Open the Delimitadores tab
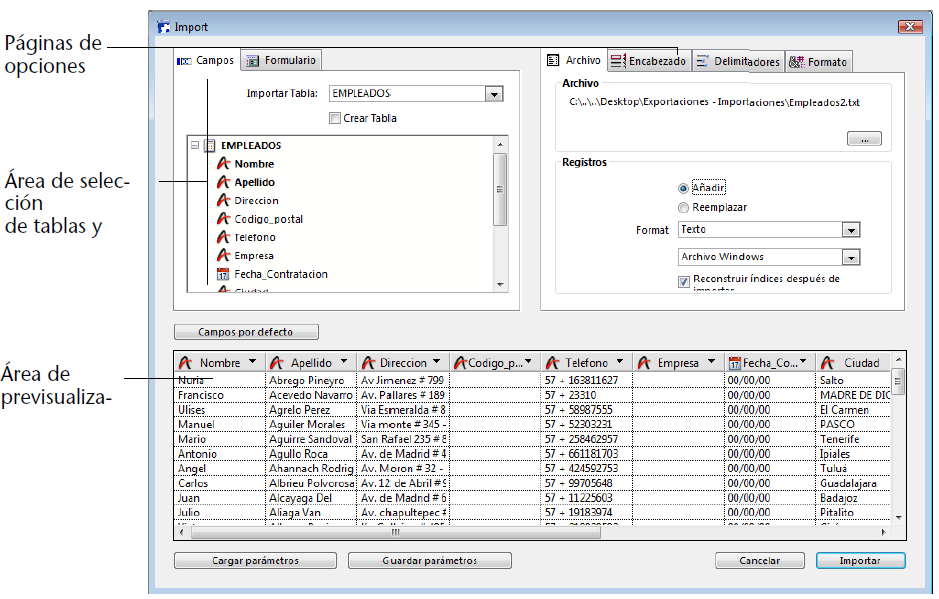 point(737,62)
